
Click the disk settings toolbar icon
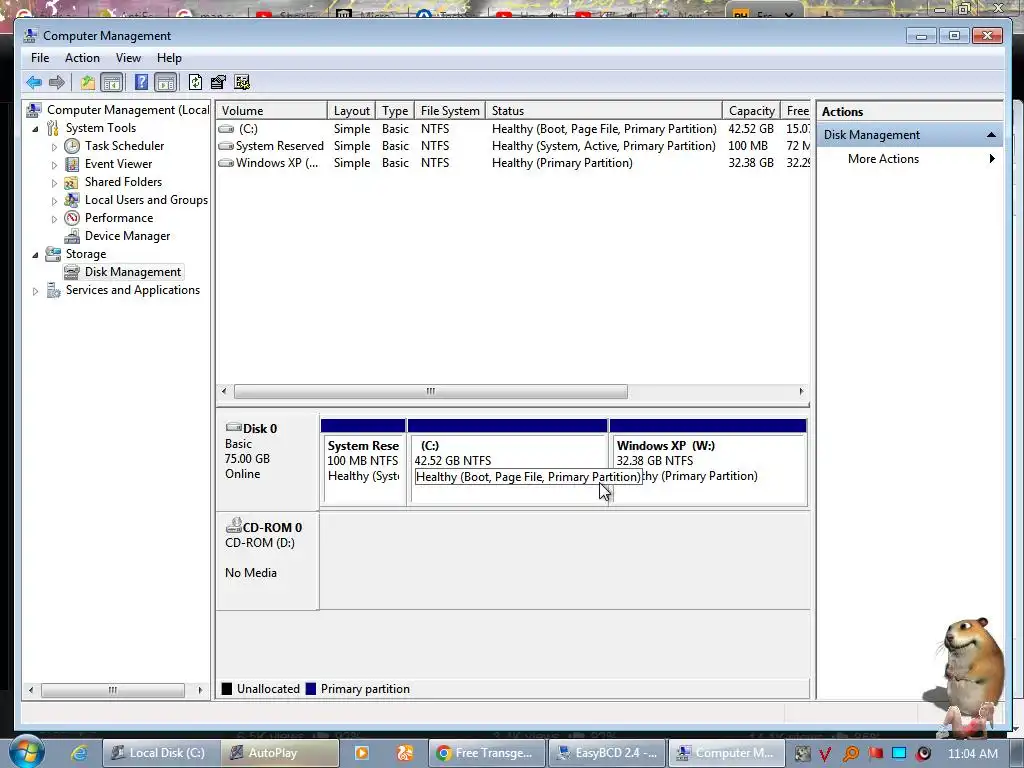[242, 82]
